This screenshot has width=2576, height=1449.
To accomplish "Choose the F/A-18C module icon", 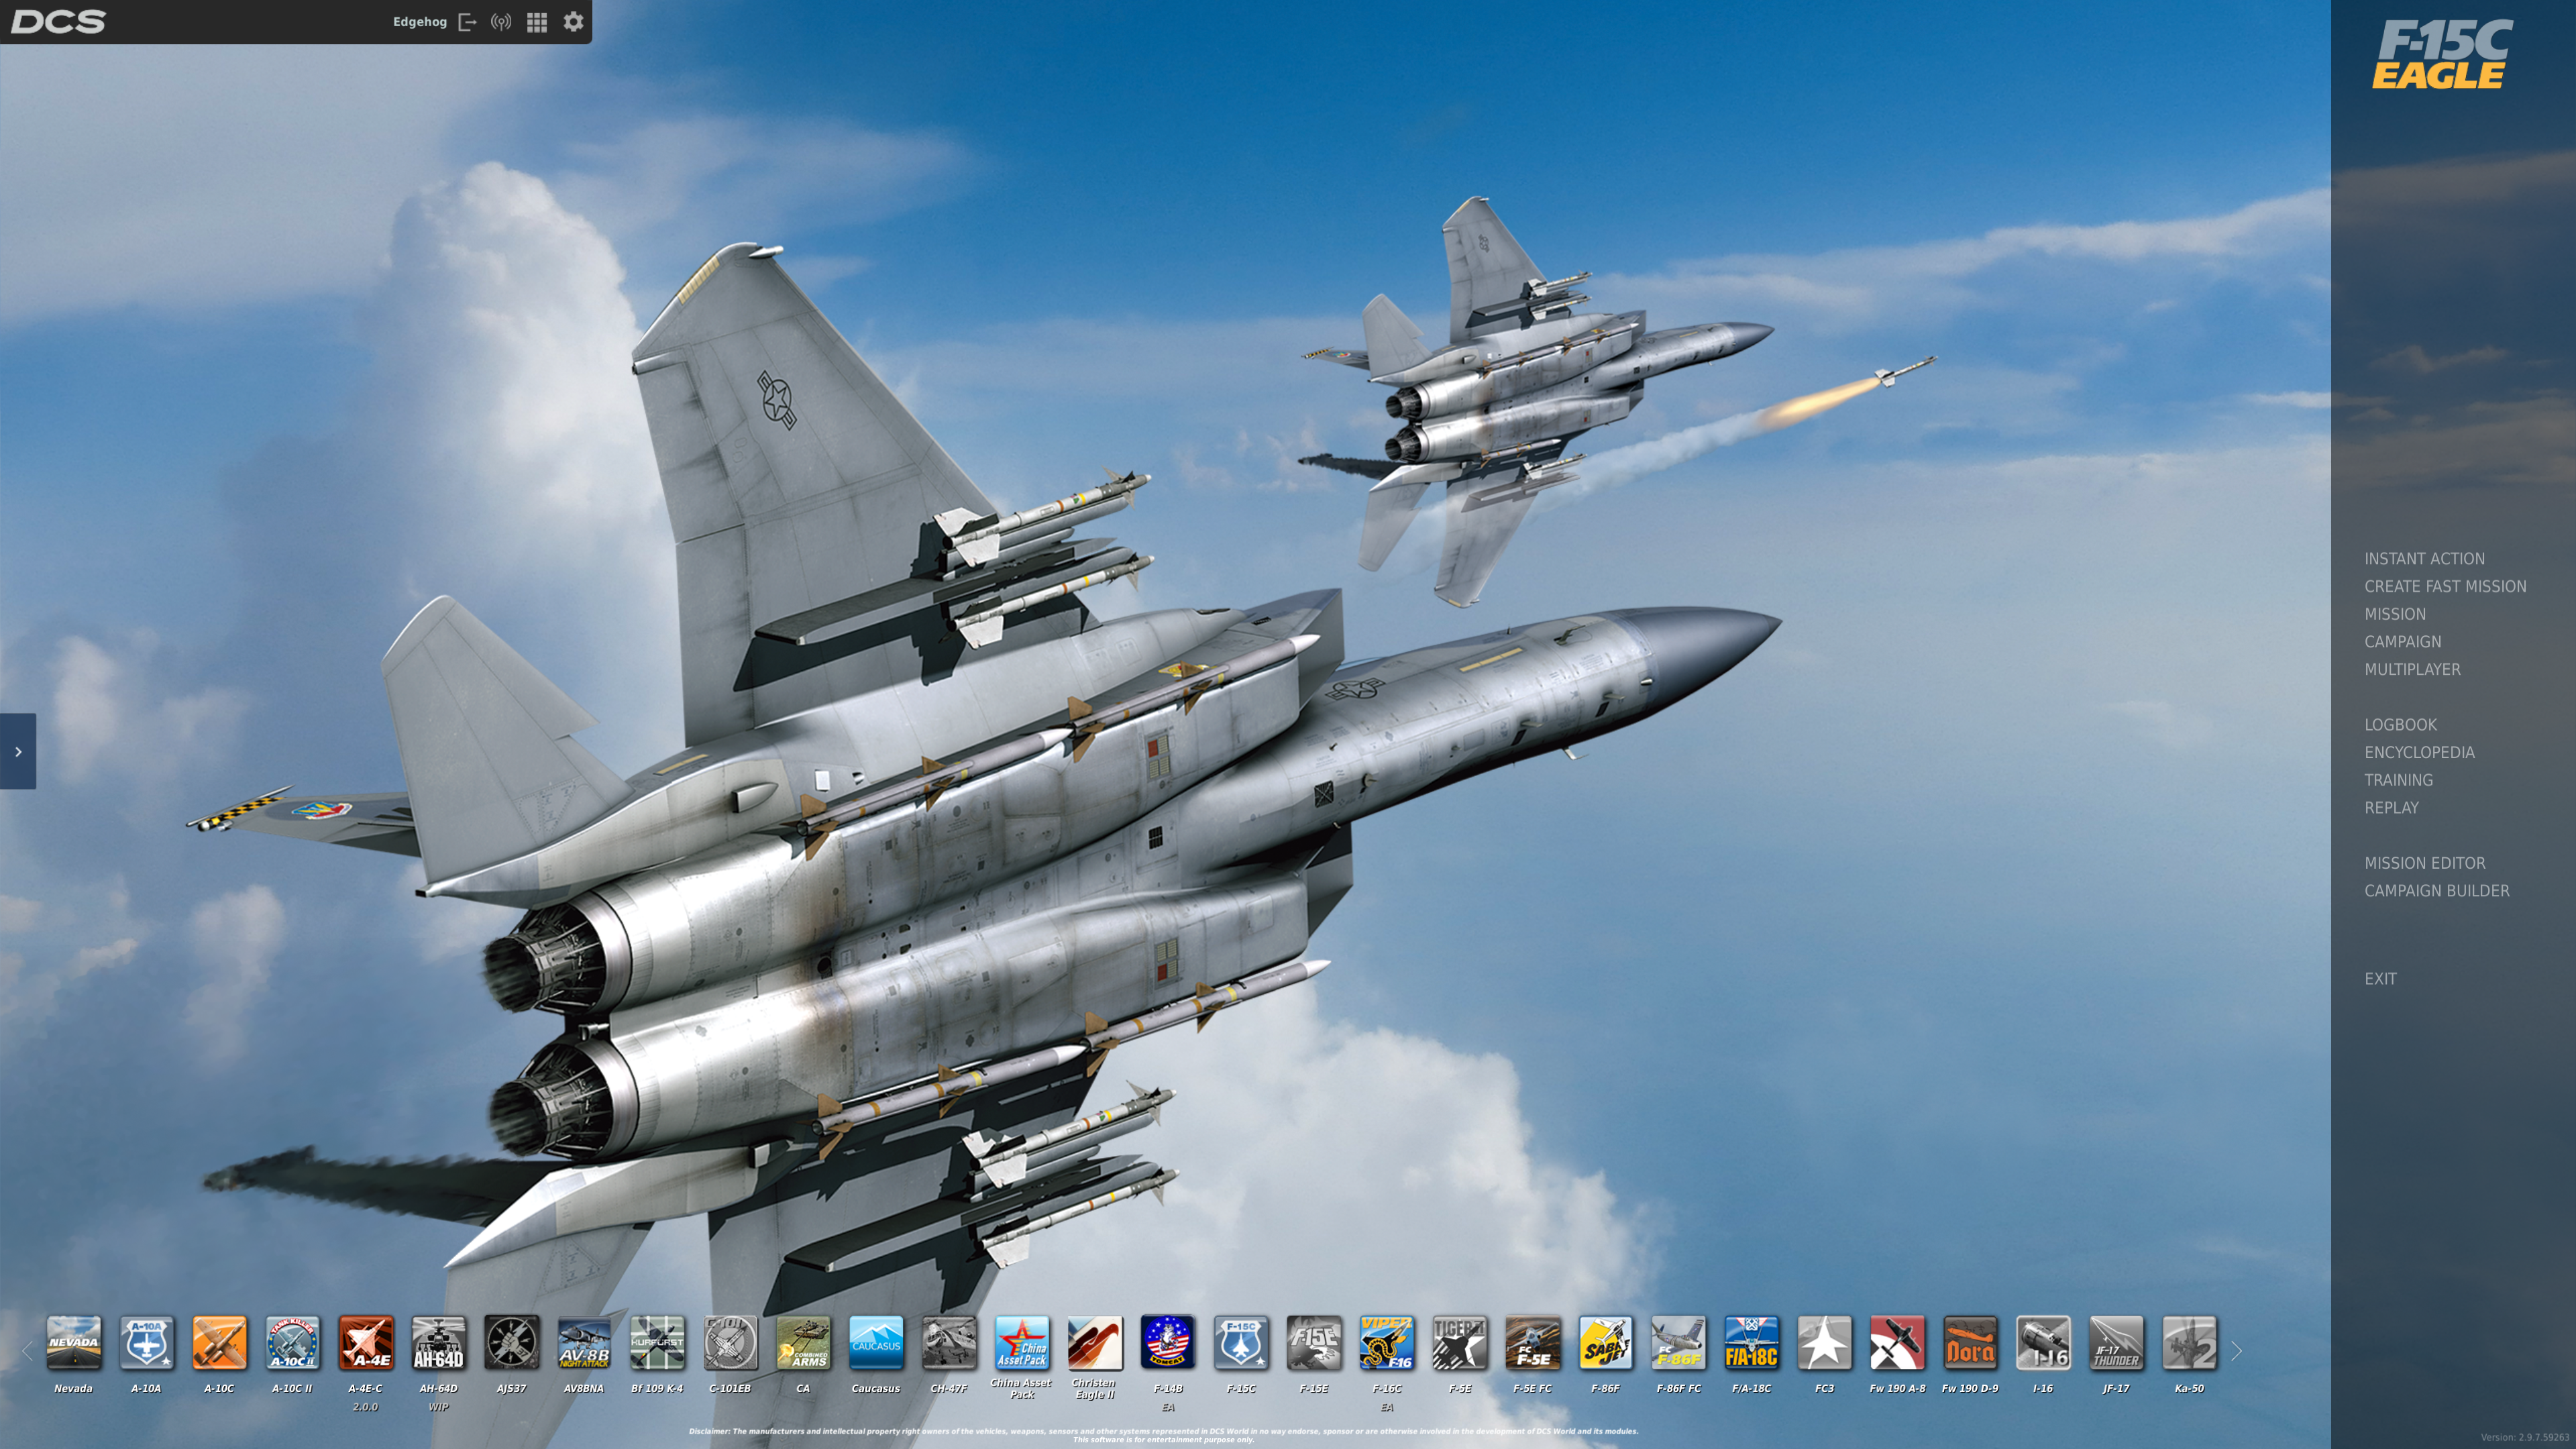I will 1752,1342.
